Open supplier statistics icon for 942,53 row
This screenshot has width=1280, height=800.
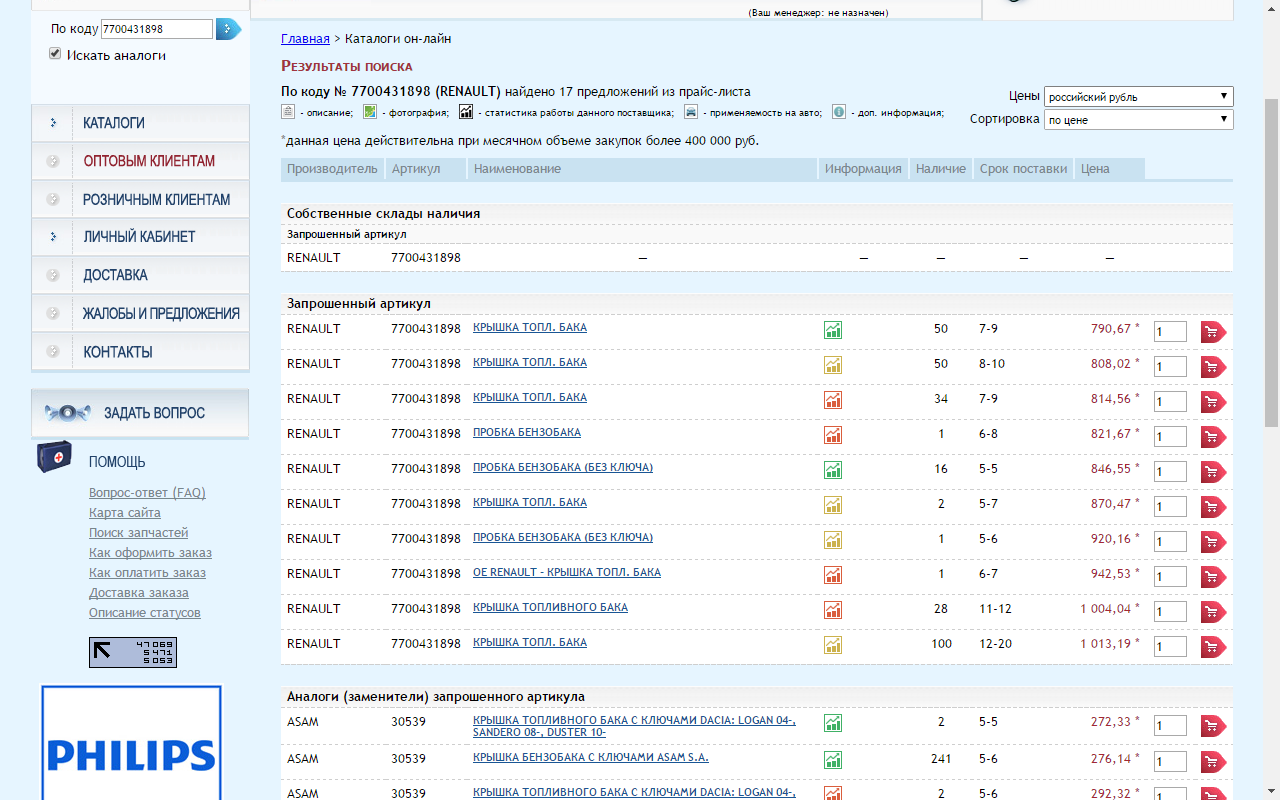tap(832, 575)
